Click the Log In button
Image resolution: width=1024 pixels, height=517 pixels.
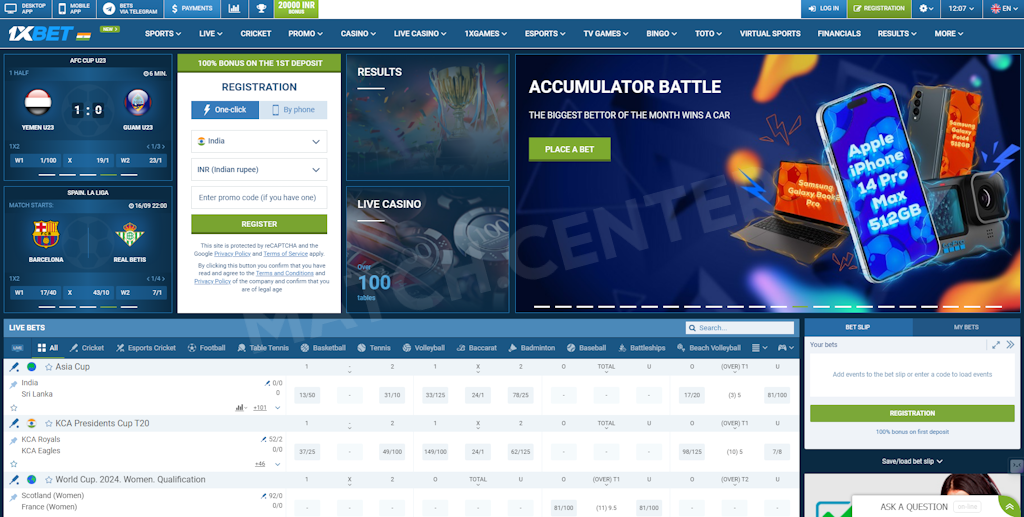click(x=824, y=8)
